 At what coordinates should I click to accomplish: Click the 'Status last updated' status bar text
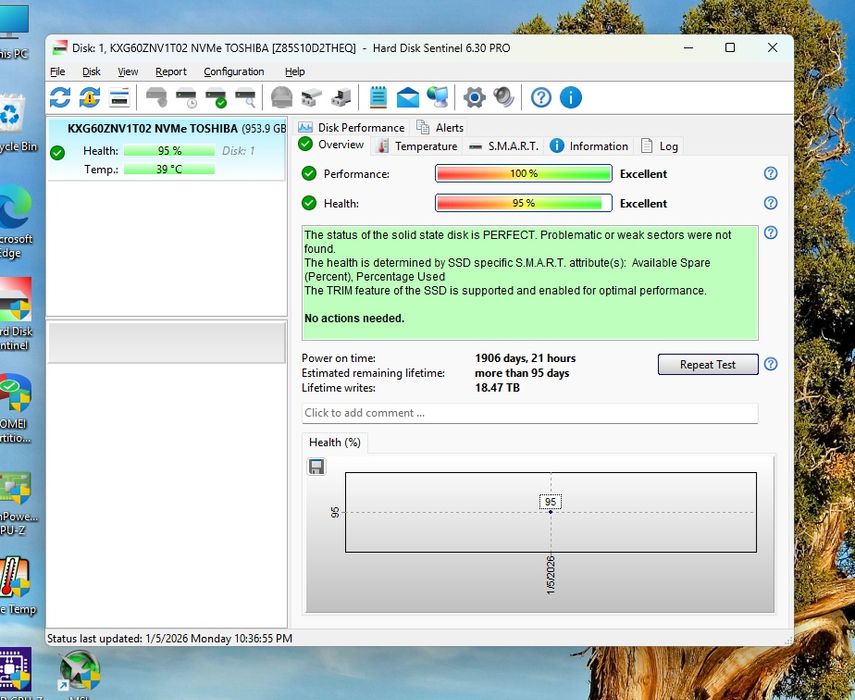click(x=170, y=638)
